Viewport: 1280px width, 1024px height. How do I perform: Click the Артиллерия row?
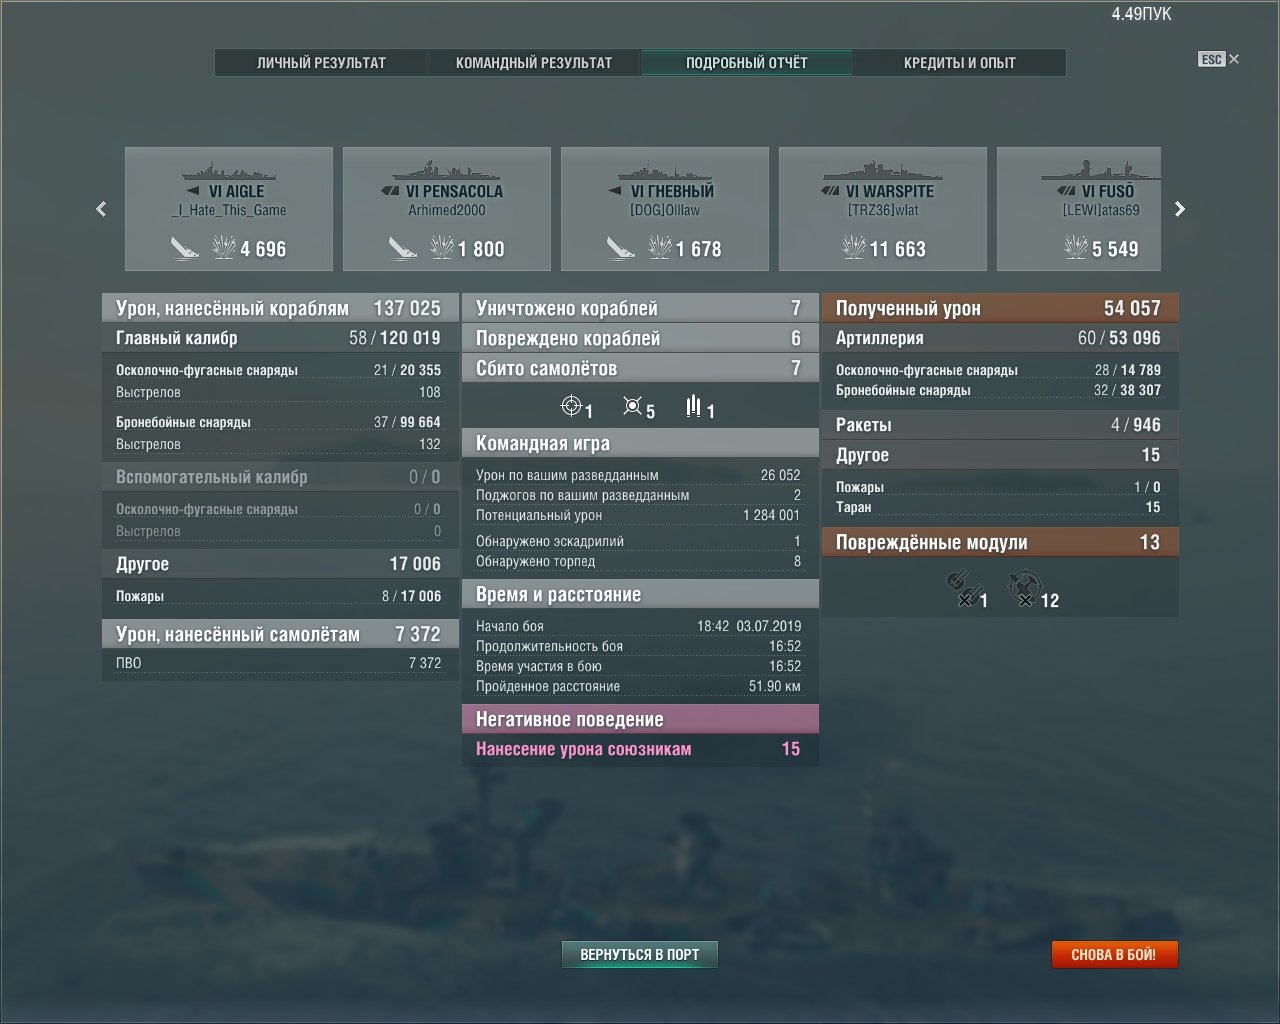1000,338
